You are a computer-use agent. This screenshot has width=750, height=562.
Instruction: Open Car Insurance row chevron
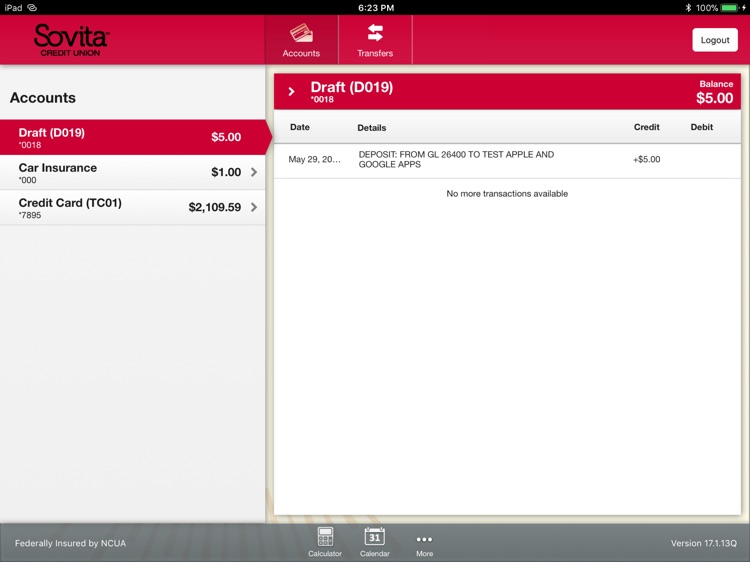(x=254, y=172)
